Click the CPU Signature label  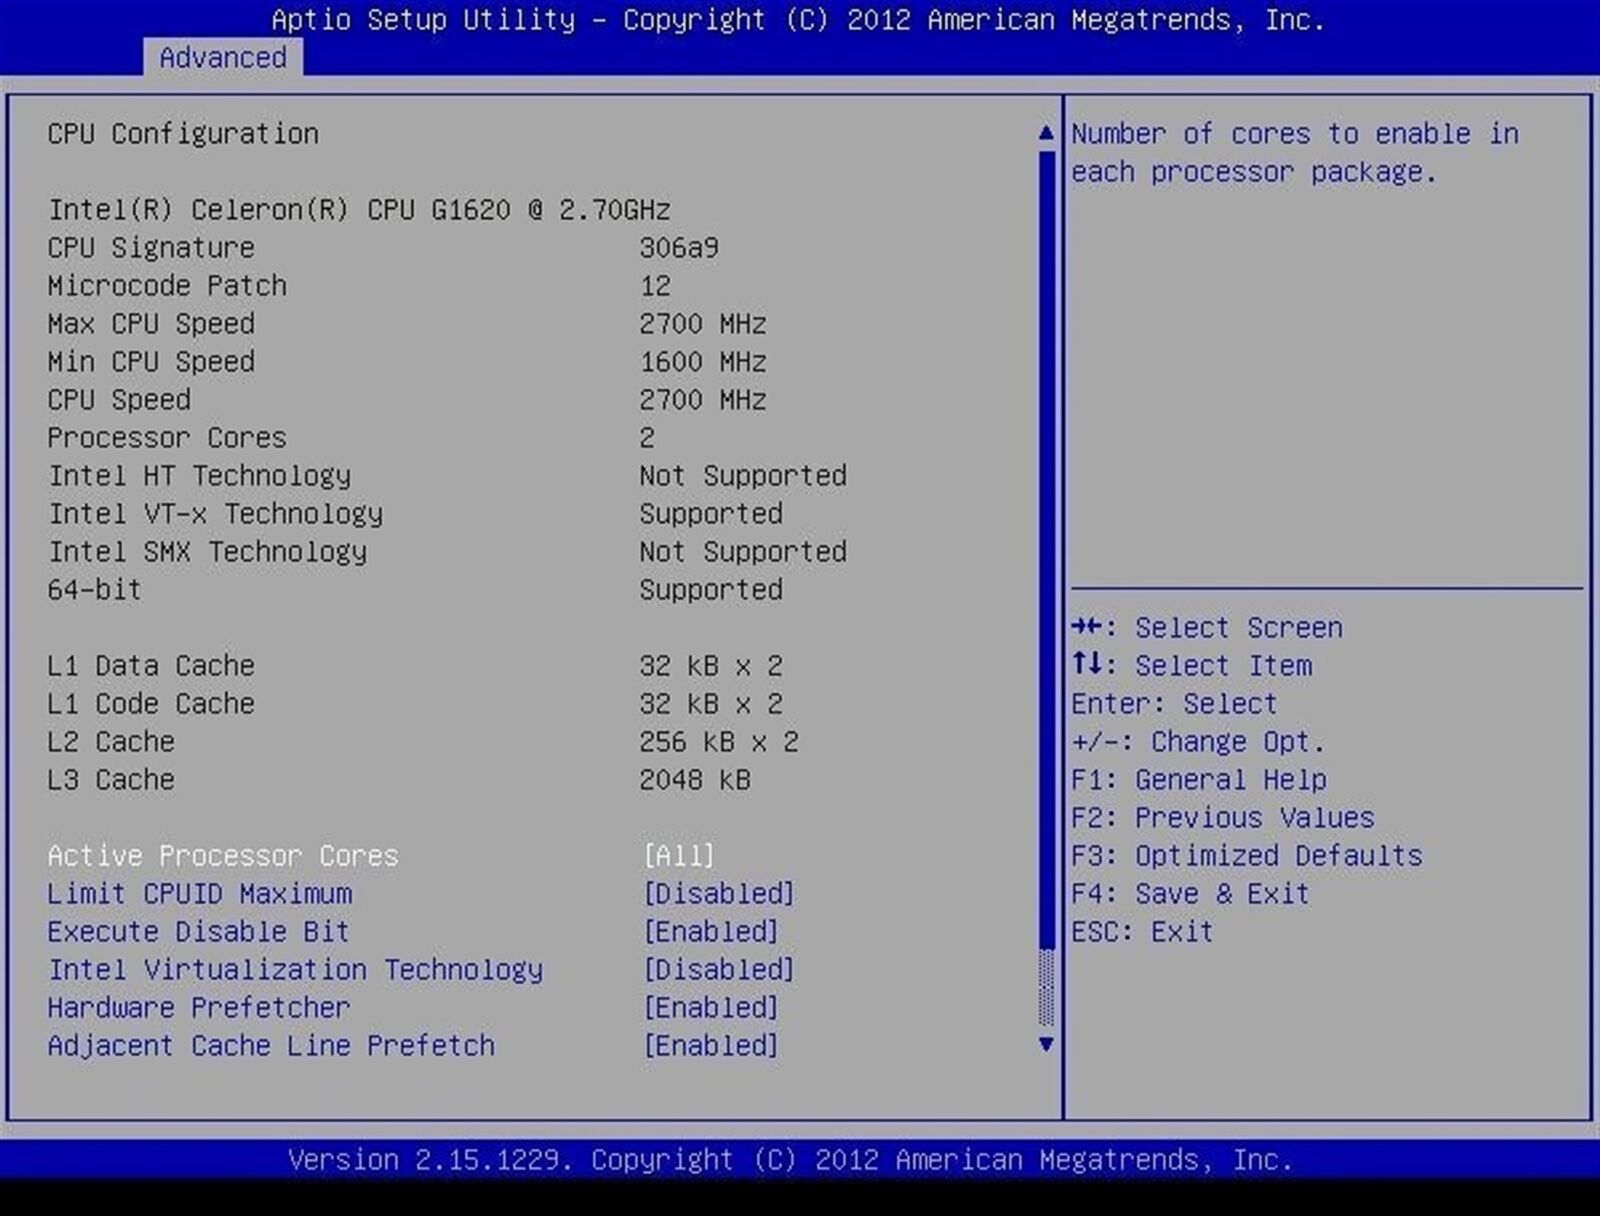pyautogui.click(x=151, y=248)
